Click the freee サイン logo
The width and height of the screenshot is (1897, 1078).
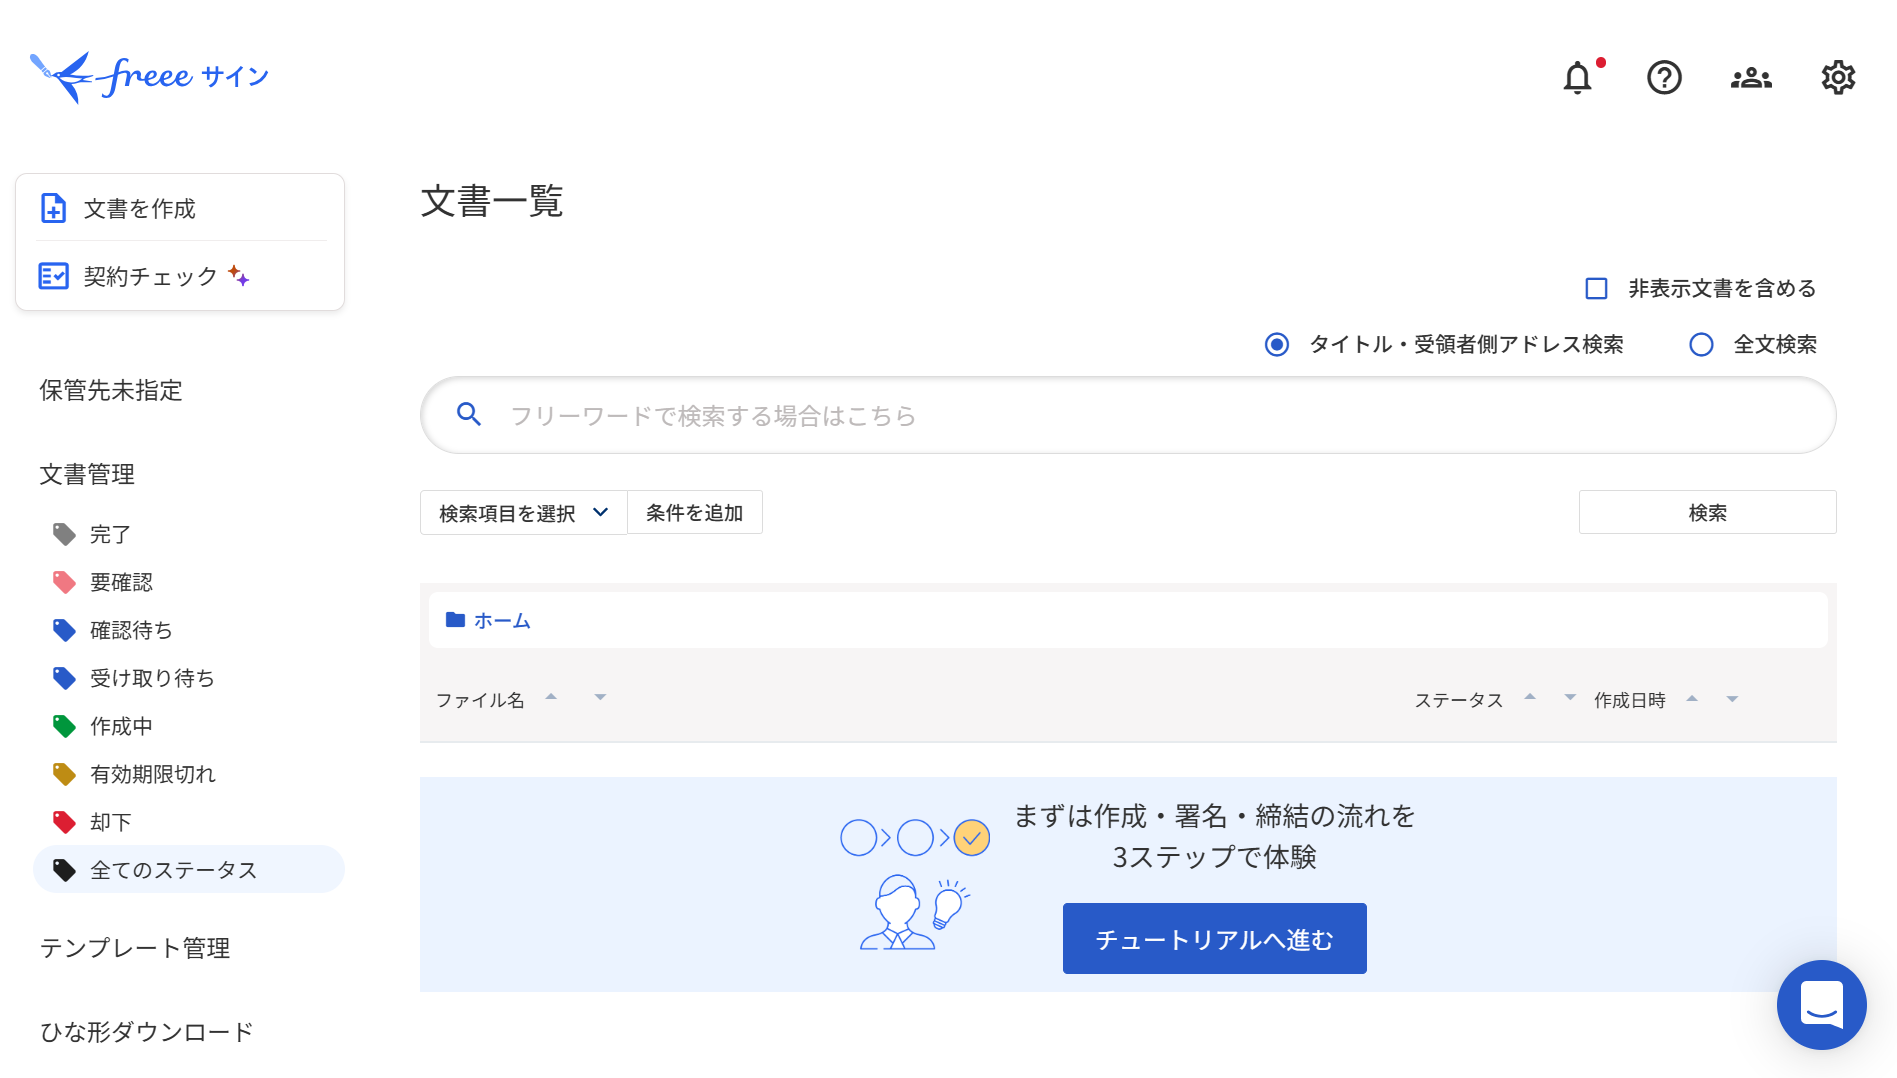pos(149,77)
